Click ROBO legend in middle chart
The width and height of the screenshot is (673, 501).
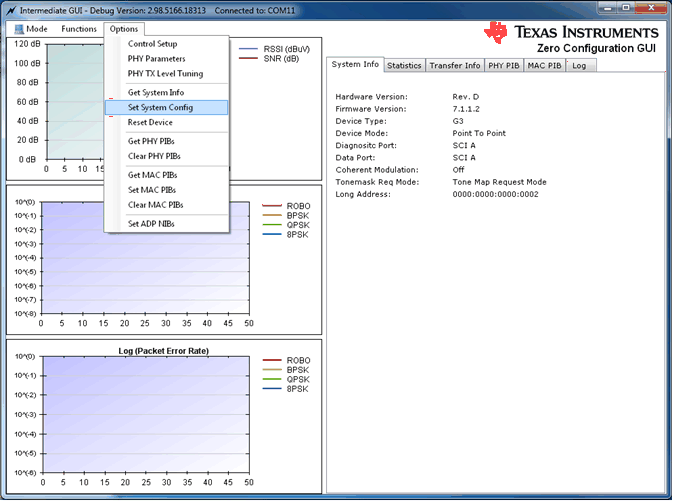click(x=286, y=206)
